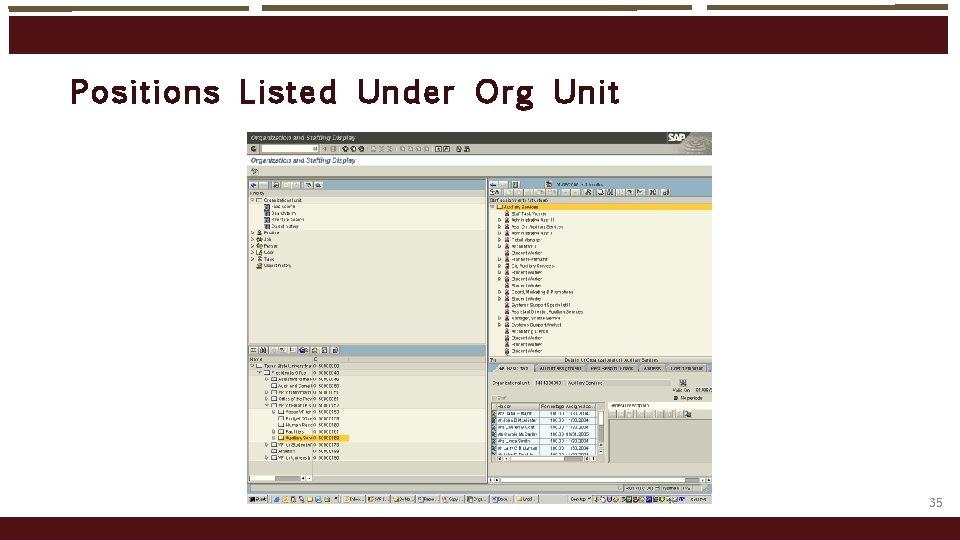Click the Orga... taskbar button

tap(478, 500)
